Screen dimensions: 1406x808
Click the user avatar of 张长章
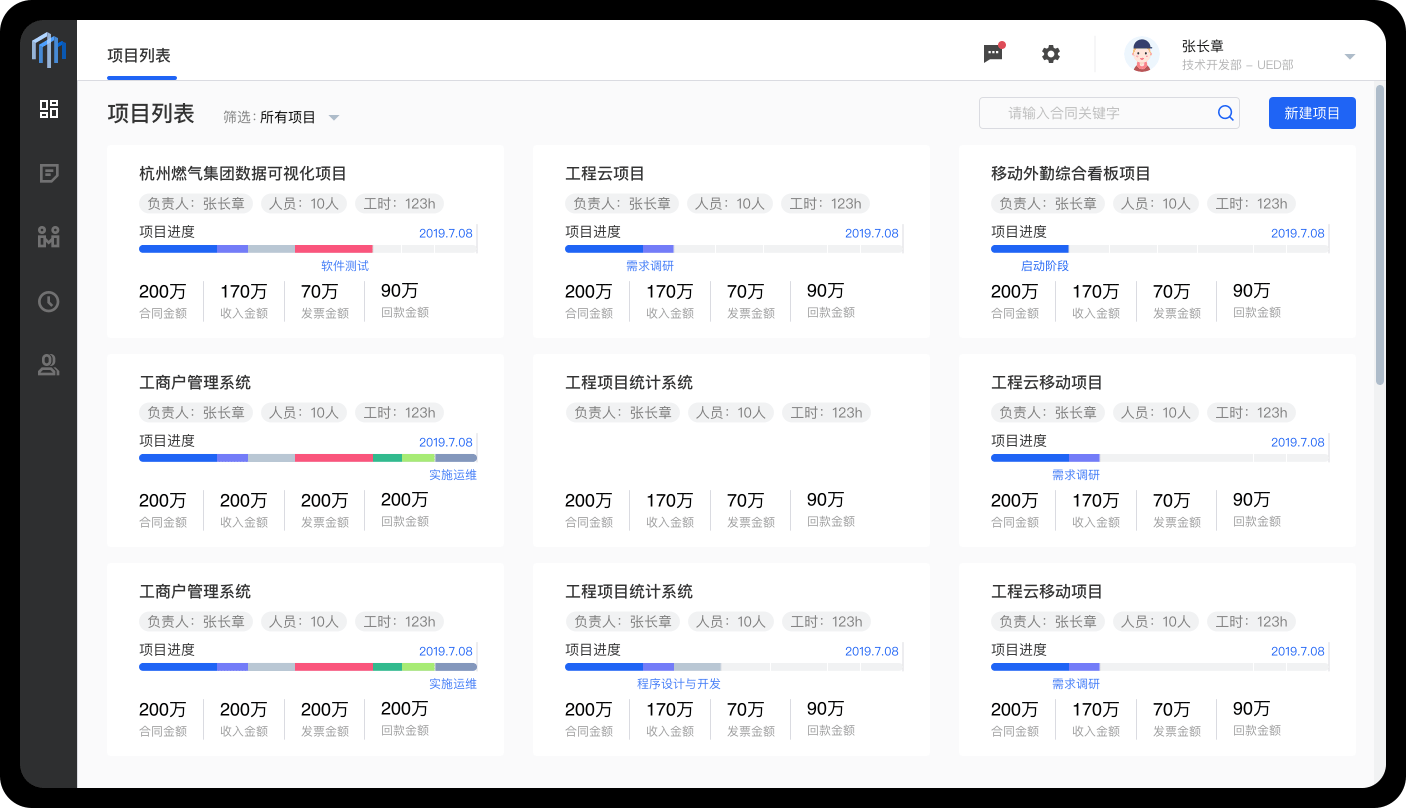point(1142,54)
